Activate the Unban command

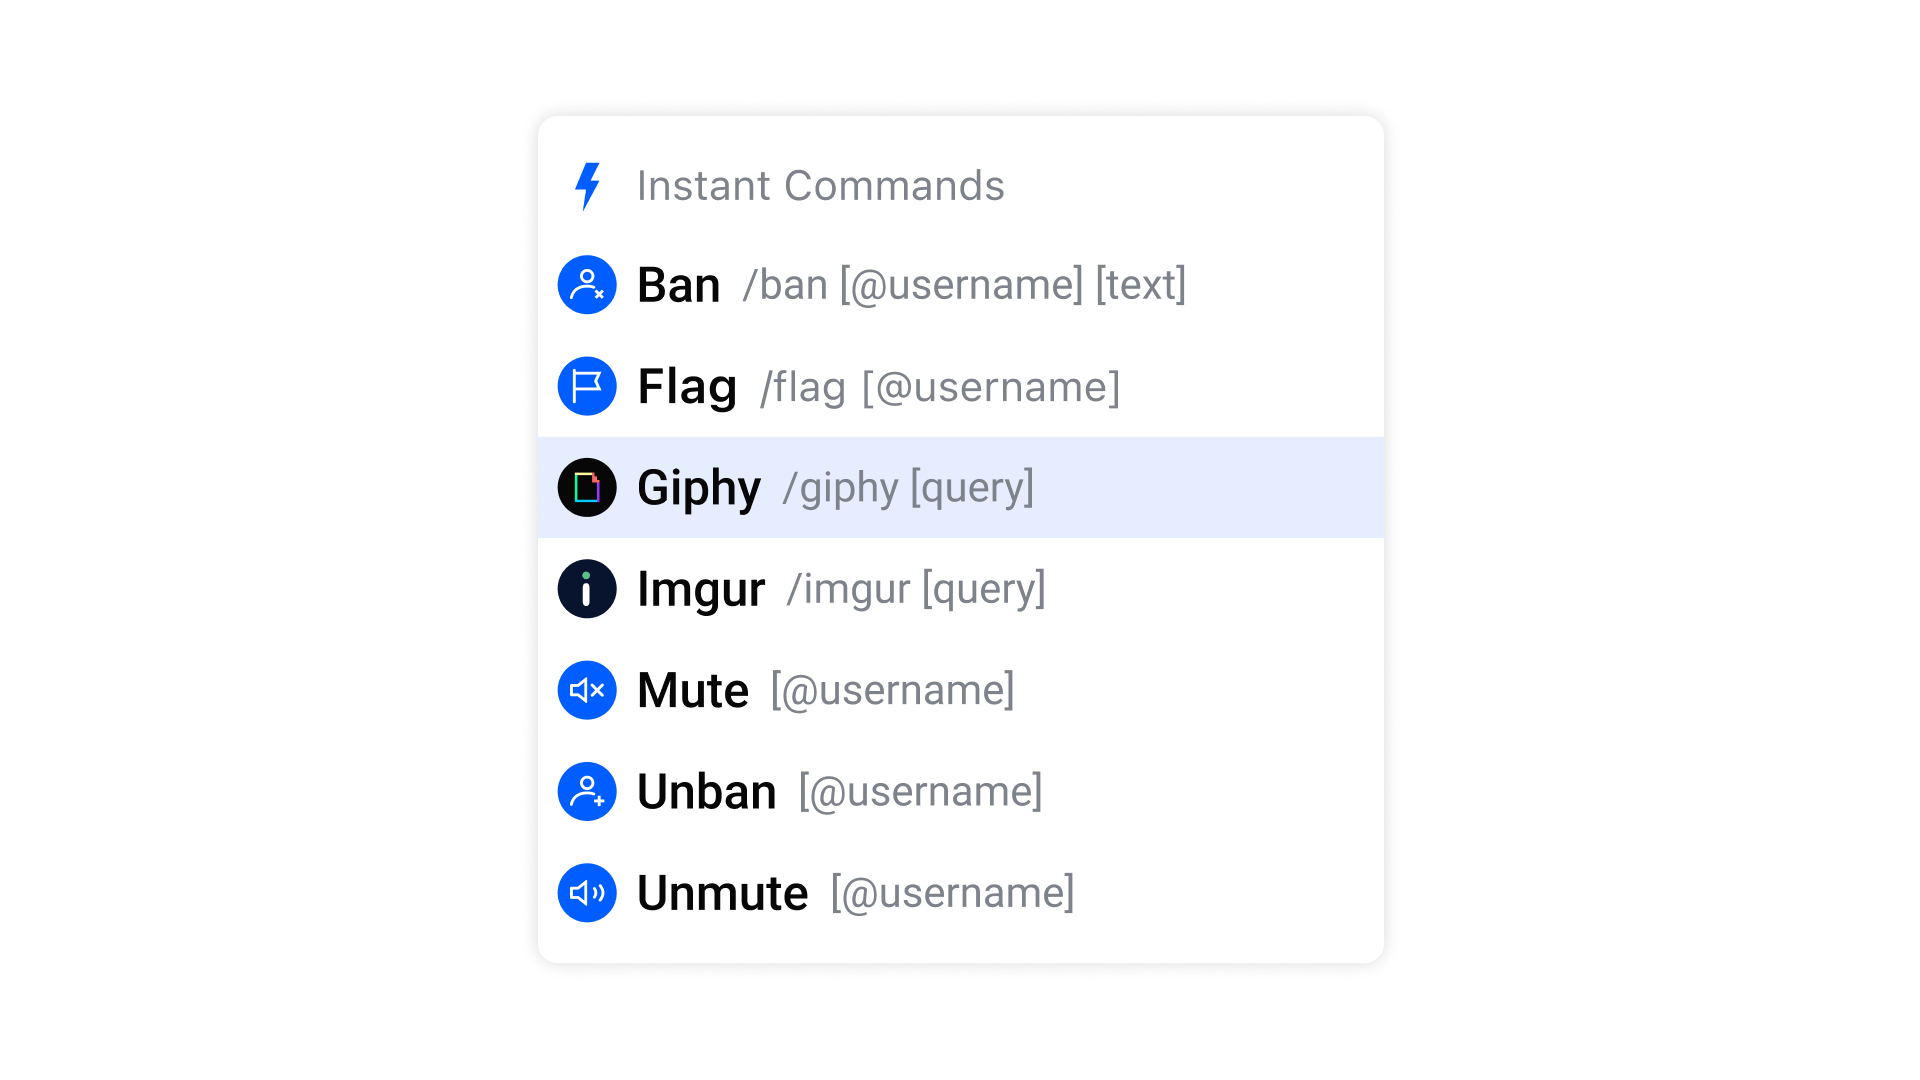pyautogui.click(x=707, y=791)
